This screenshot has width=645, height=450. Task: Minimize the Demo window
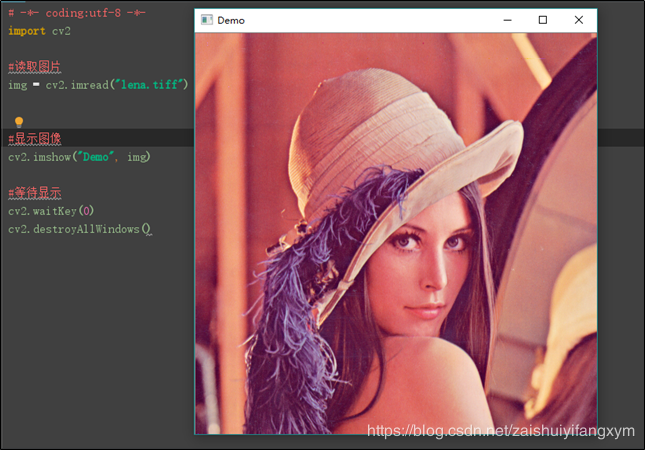508,20
